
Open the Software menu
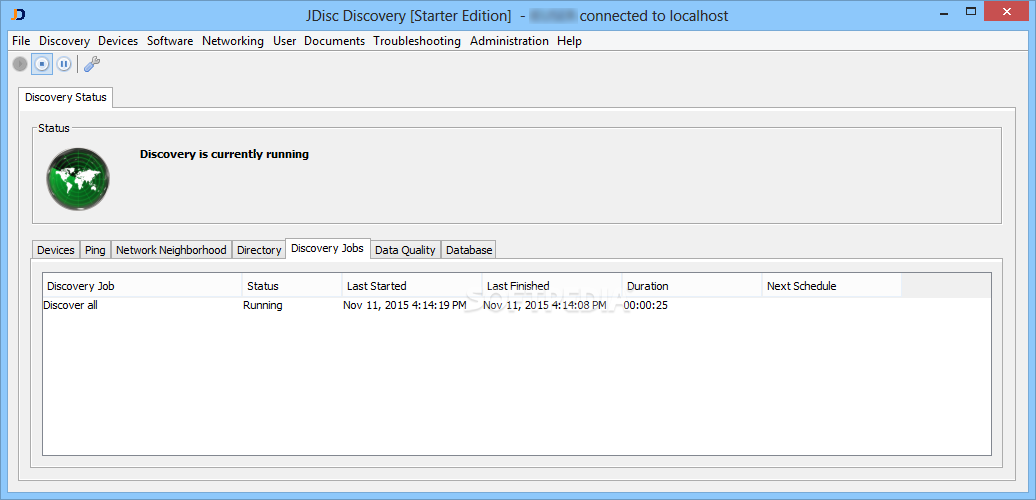point(170,41)
